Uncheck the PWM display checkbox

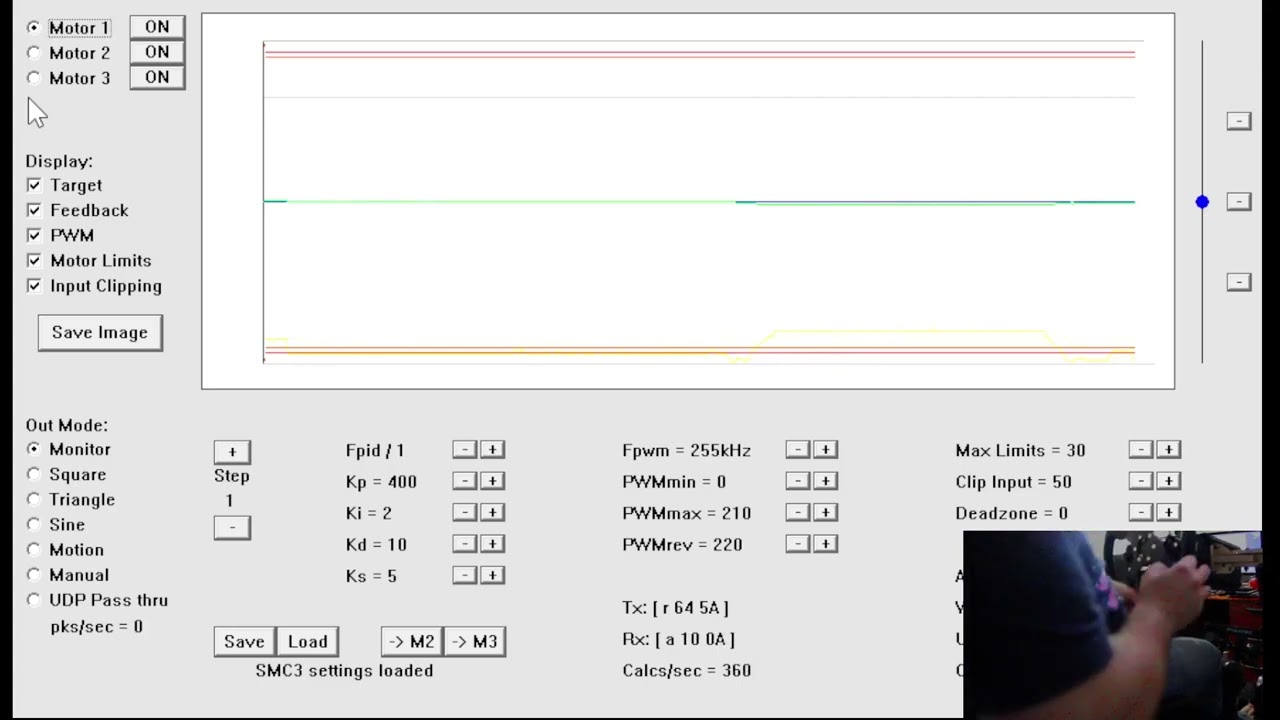tap(34, 235)
